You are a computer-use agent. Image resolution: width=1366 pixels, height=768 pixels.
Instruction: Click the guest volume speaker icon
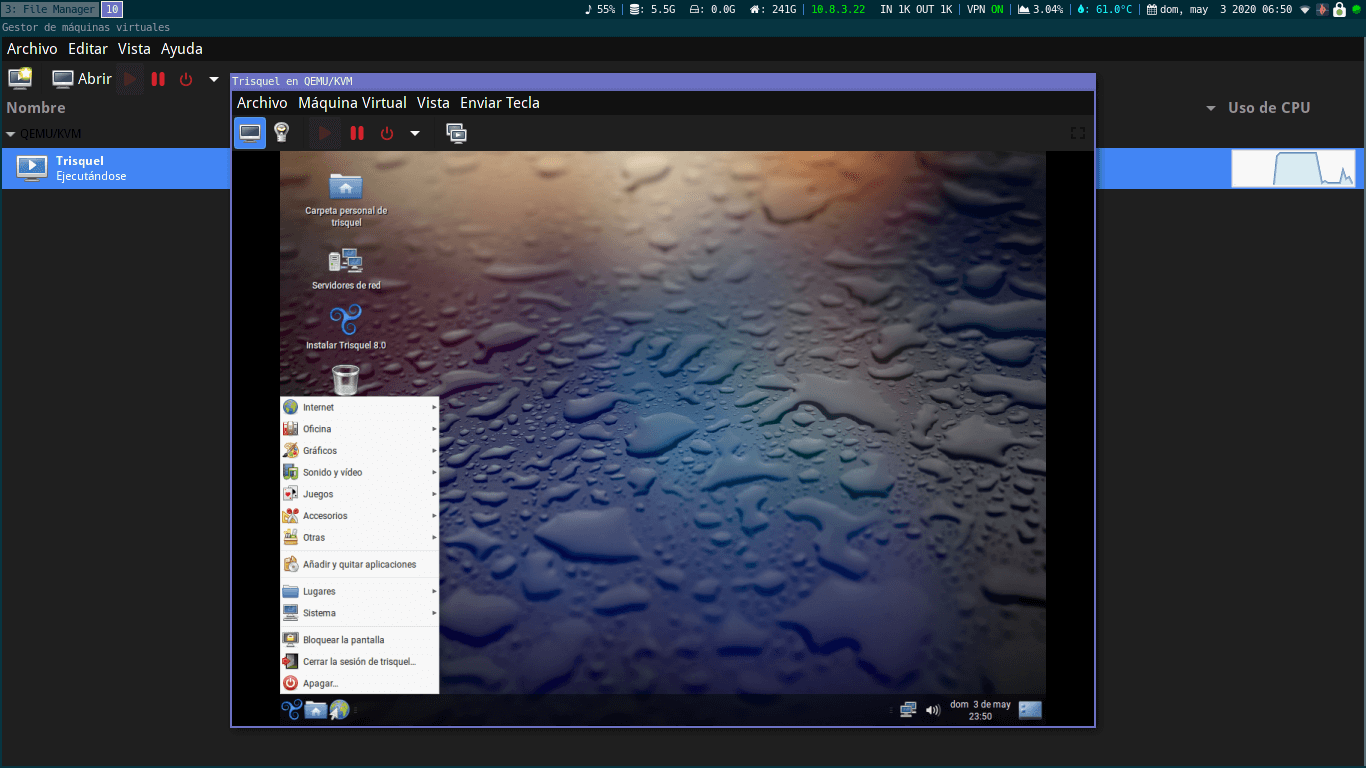point(933,710)
